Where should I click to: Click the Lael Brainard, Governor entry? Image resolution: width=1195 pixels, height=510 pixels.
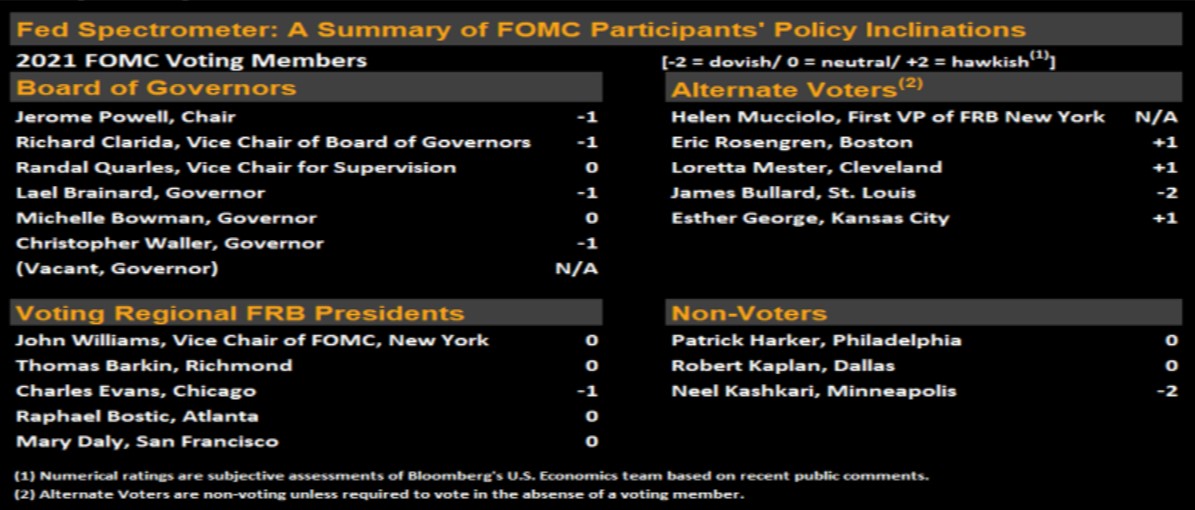pyautogui.click(x=141, y=193)
